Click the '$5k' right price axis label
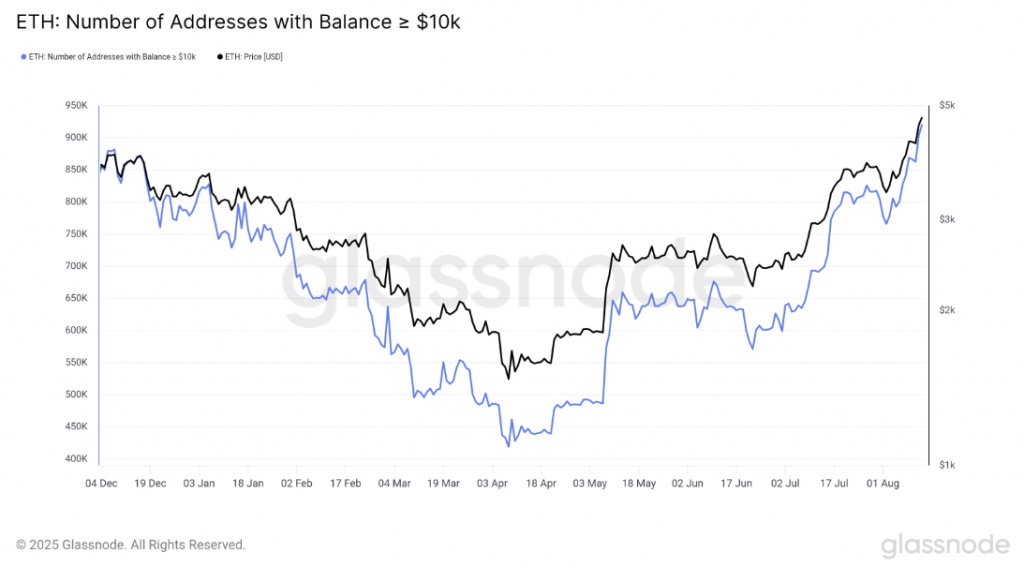This screenshot has height=568, width=1024. (948, 105)
